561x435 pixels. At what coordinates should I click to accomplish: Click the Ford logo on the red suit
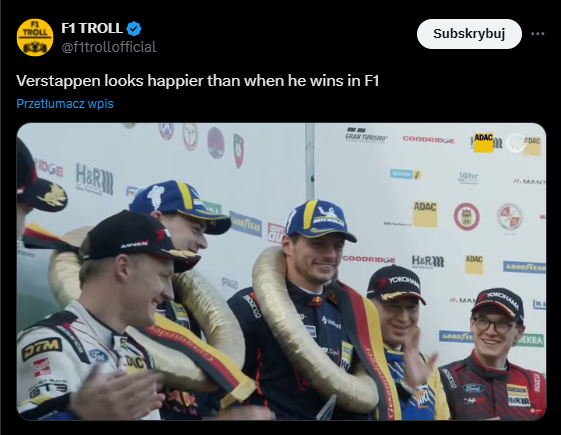[473, 388]
